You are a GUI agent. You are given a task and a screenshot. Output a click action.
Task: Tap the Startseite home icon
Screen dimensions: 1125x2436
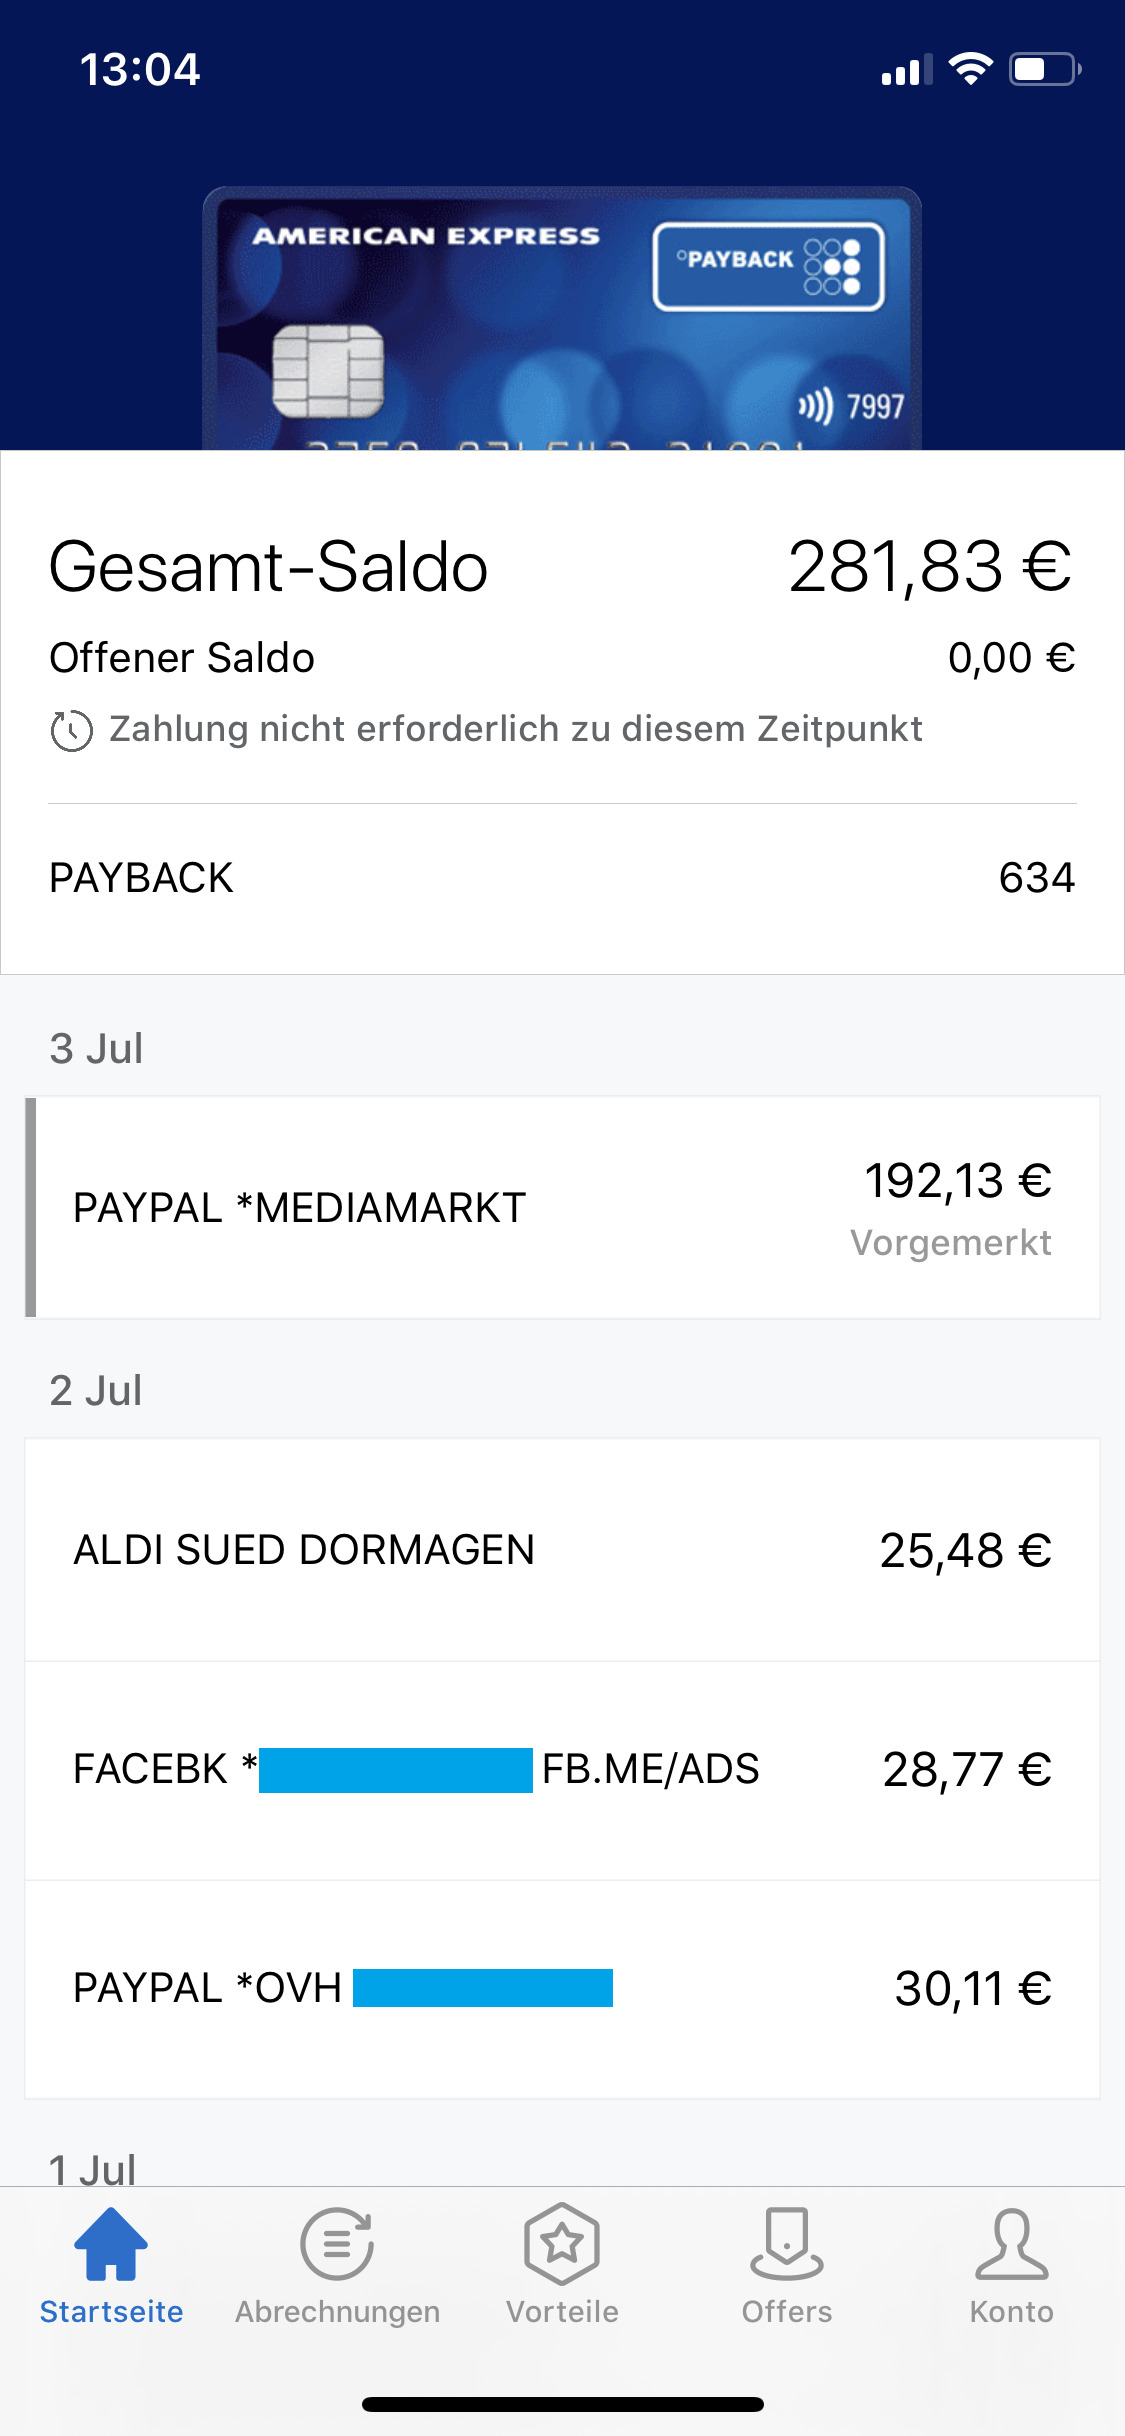coord(111,2245)
